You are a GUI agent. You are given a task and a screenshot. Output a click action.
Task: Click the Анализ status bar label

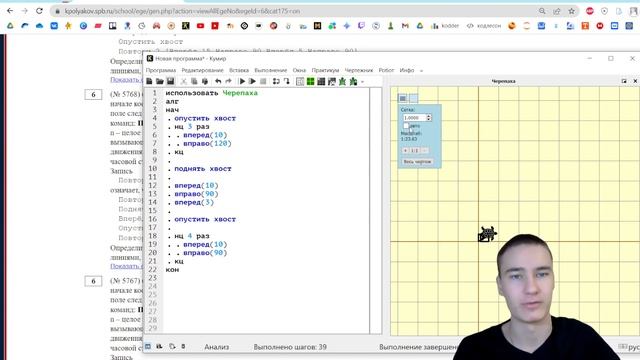pyautogui.click(x=217, y=347)
